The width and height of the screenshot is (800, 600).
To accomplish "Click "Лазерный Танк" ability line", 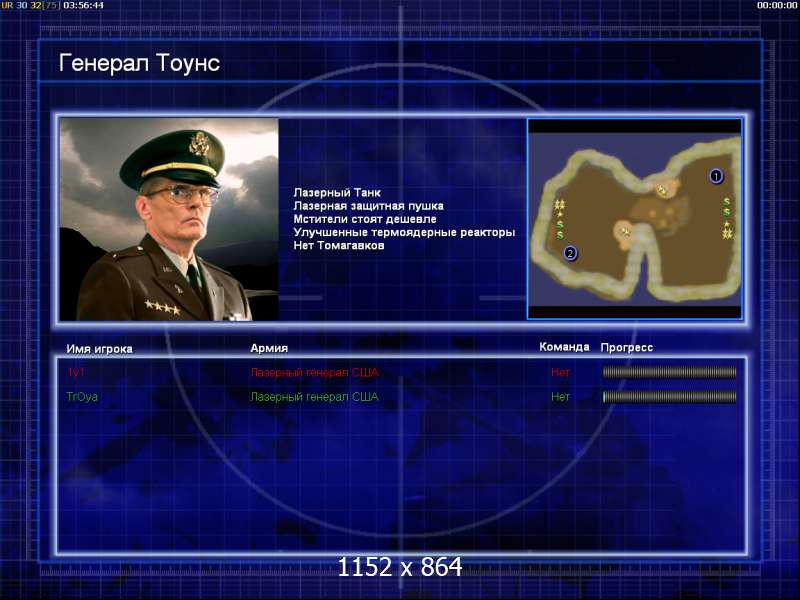I will [x=337, y=192].
